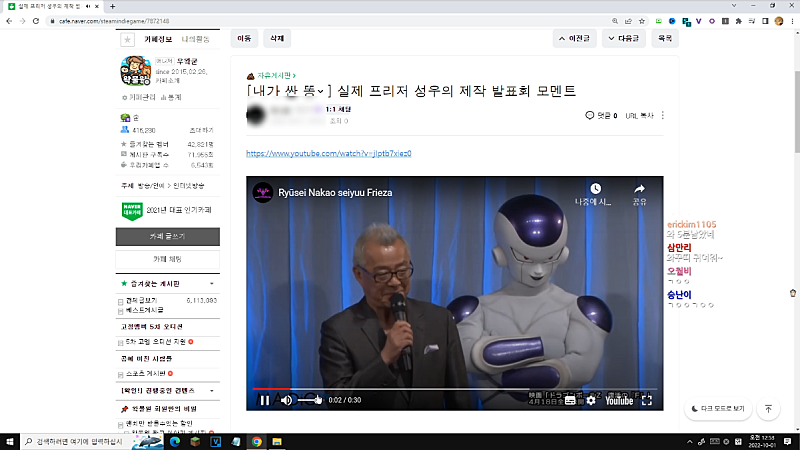Switch to the 카페정보 tab

tap(159, 39)
